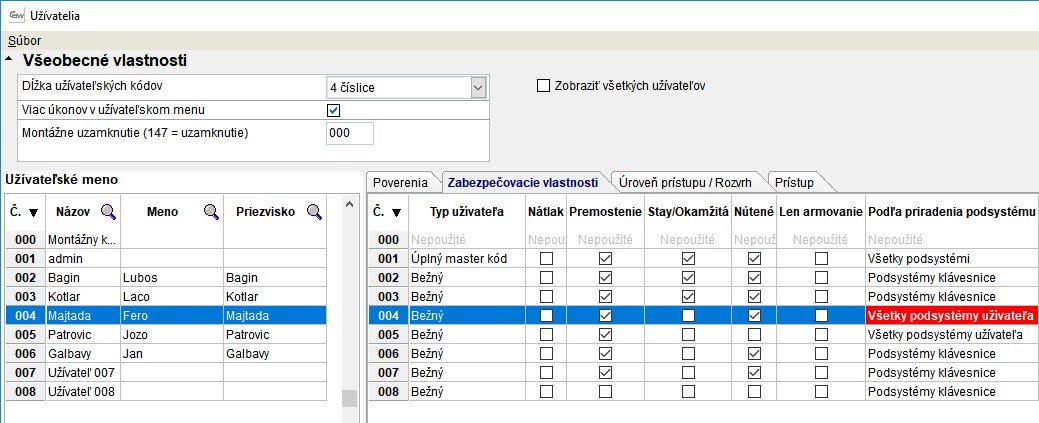Collapse the Všeobecné vlastnosti section
1039x423 pixels.
10,60
